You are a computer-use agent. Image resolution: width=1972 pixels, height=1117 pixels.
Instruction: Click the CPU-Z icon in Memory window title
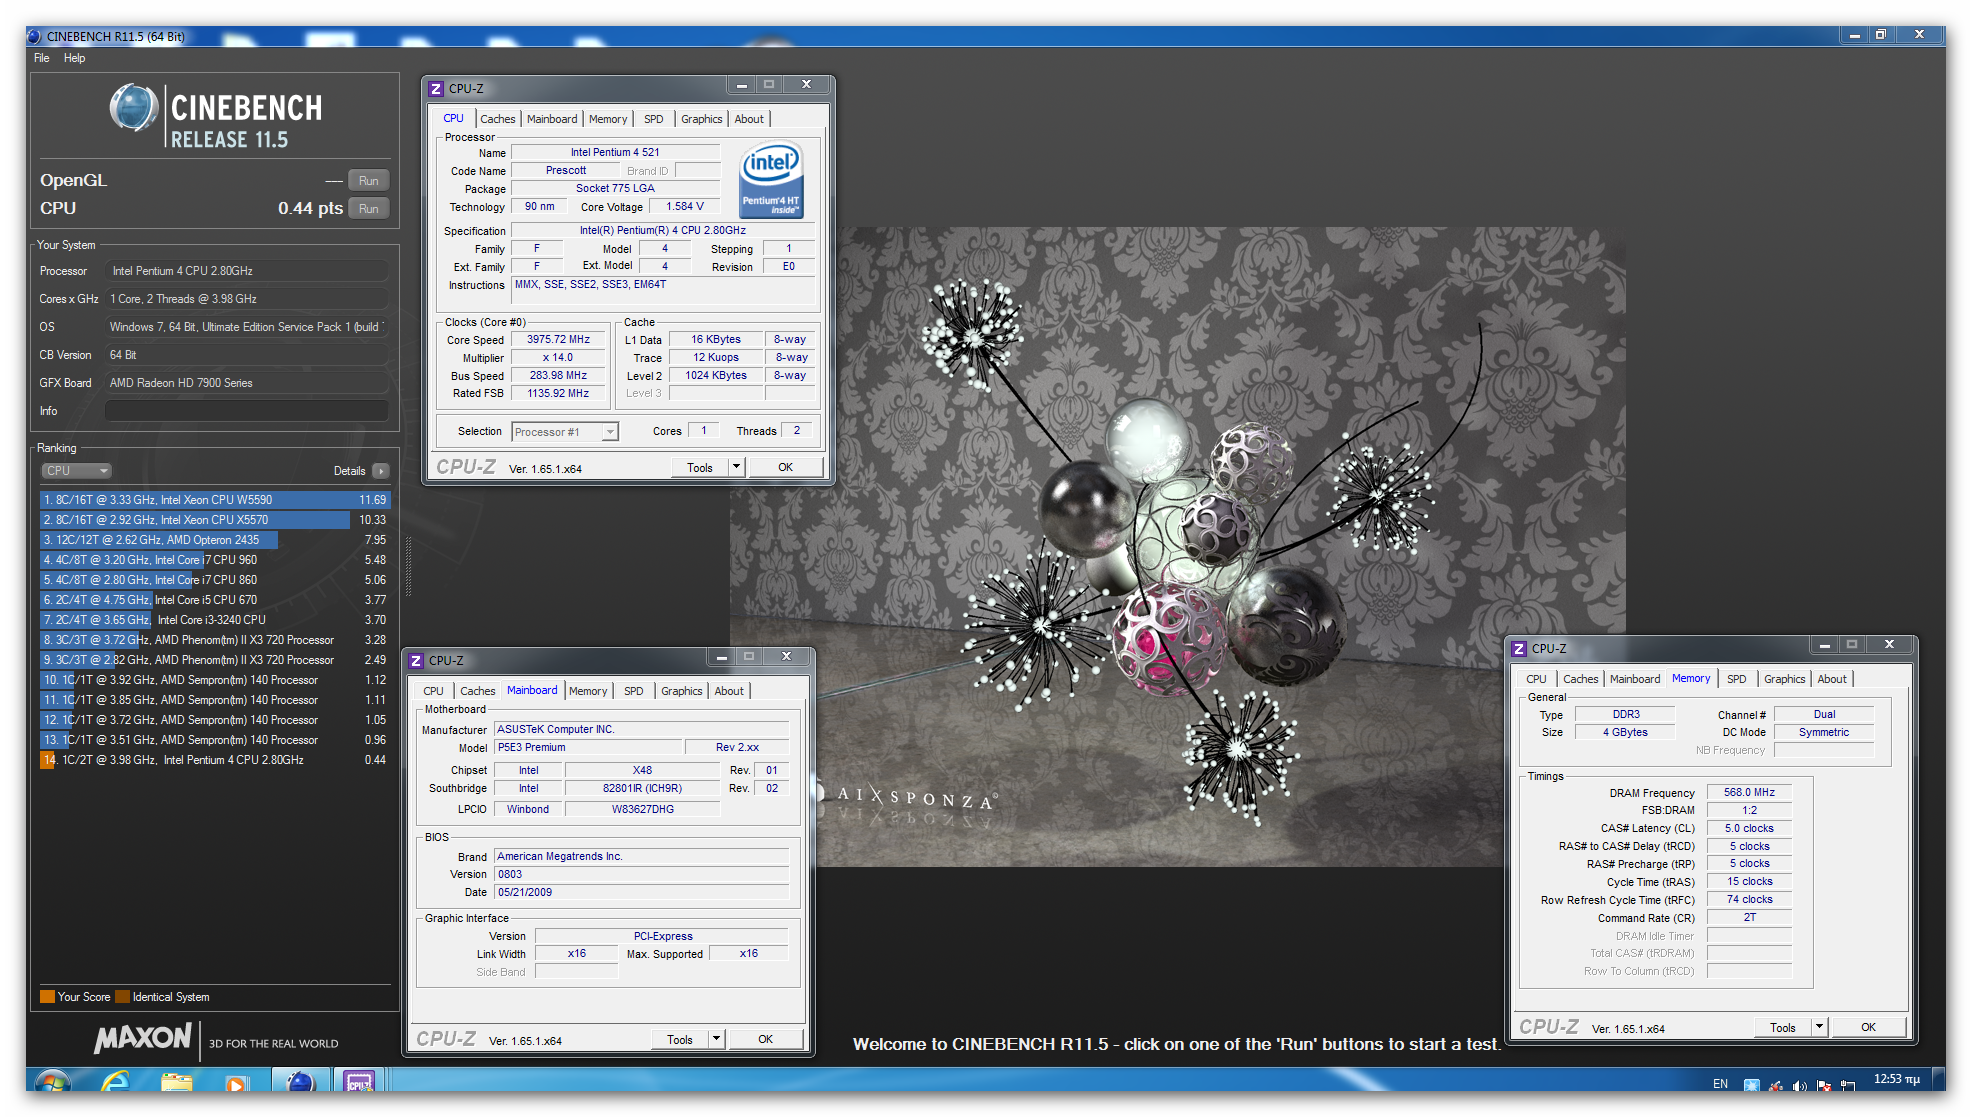[1519, 649]
